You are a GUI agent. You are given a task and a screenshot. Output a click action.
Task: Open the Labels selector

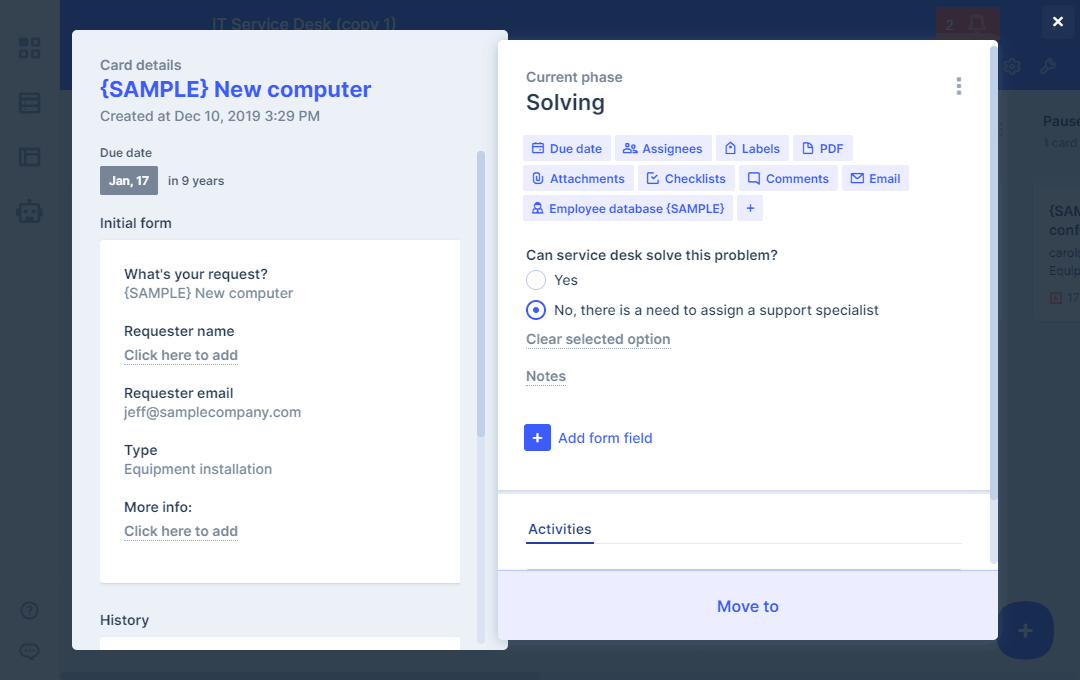752,149
